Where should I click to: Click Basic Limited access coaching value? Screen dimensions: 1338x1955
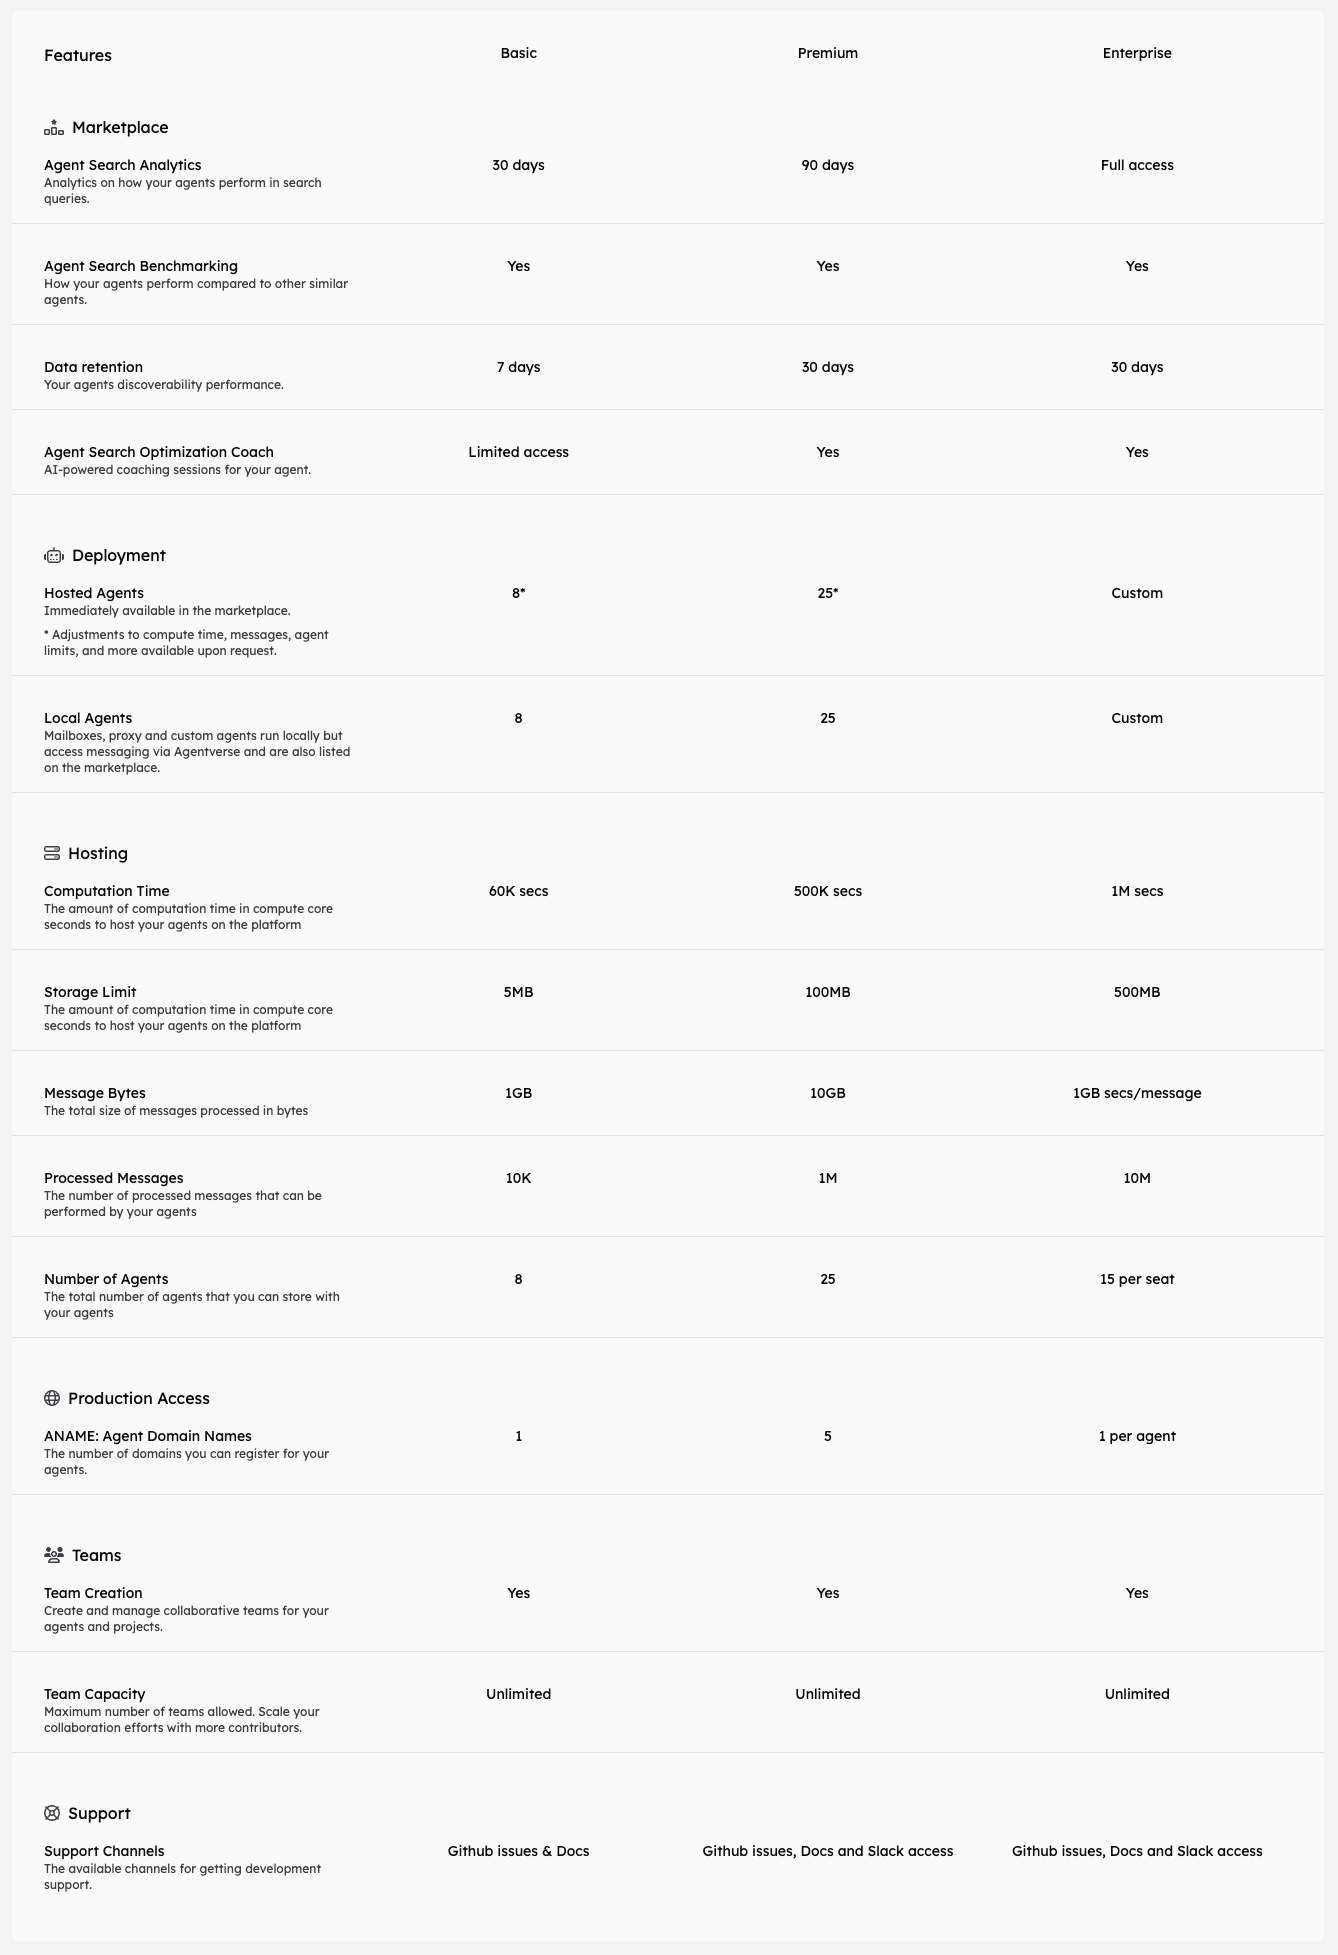[518, 452]
